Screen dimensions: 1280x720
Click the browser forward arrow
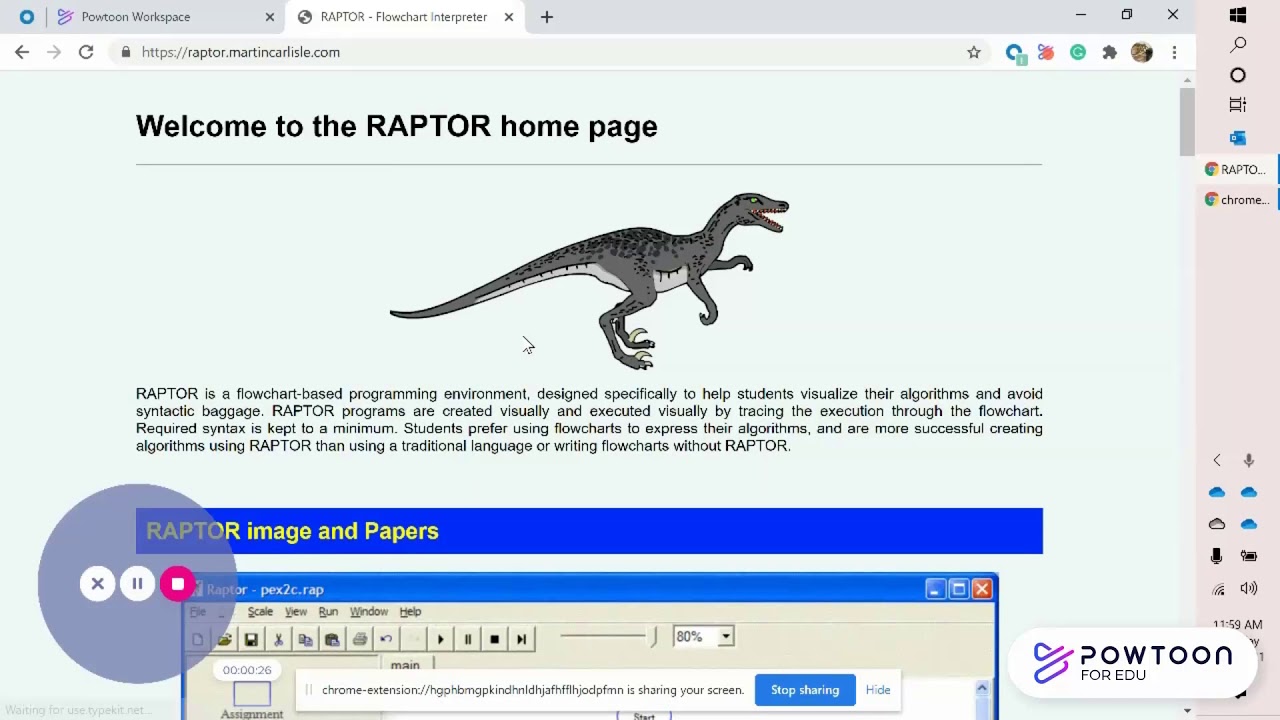click(54, 52)
